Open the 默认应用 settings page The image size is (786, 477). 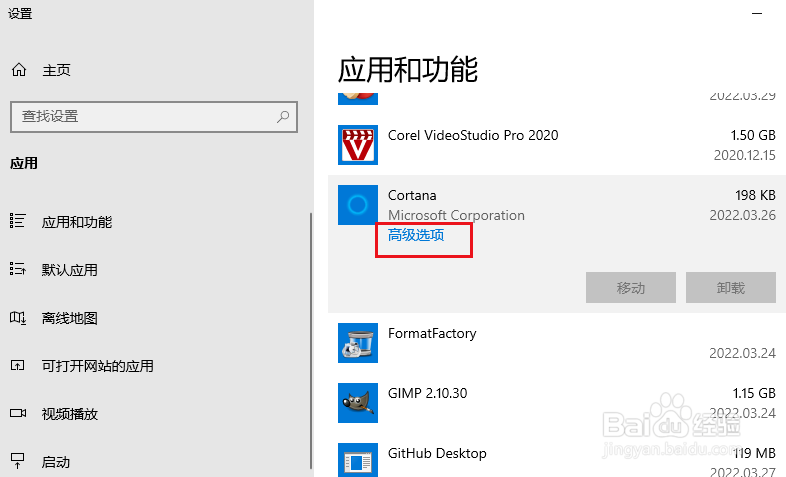70,270
